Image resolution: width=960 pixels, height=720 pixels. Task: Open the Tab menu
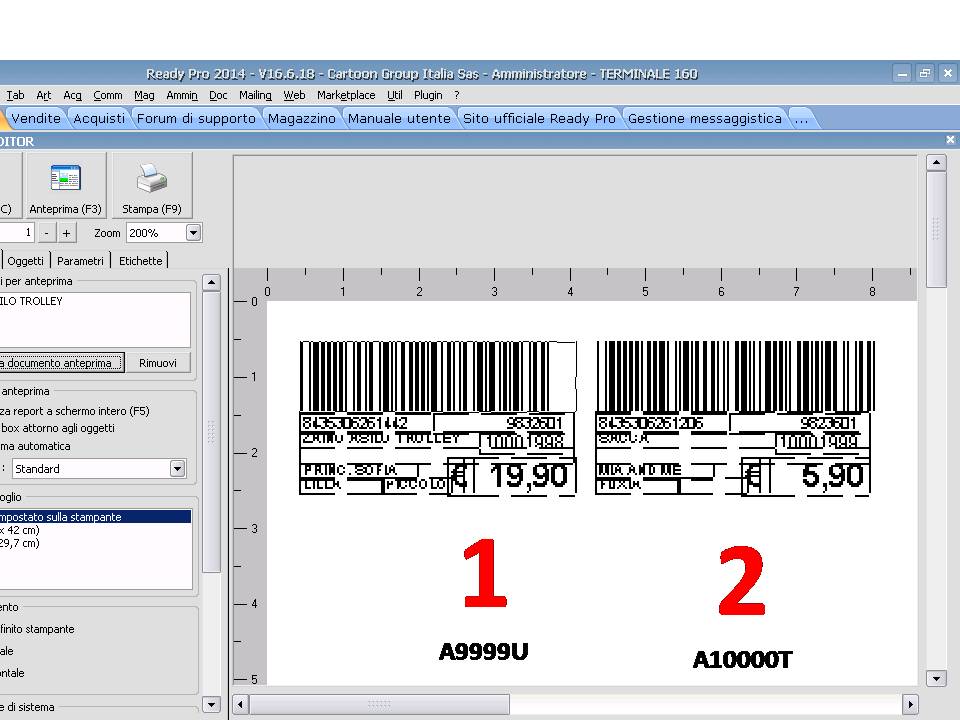coord(15,95)
